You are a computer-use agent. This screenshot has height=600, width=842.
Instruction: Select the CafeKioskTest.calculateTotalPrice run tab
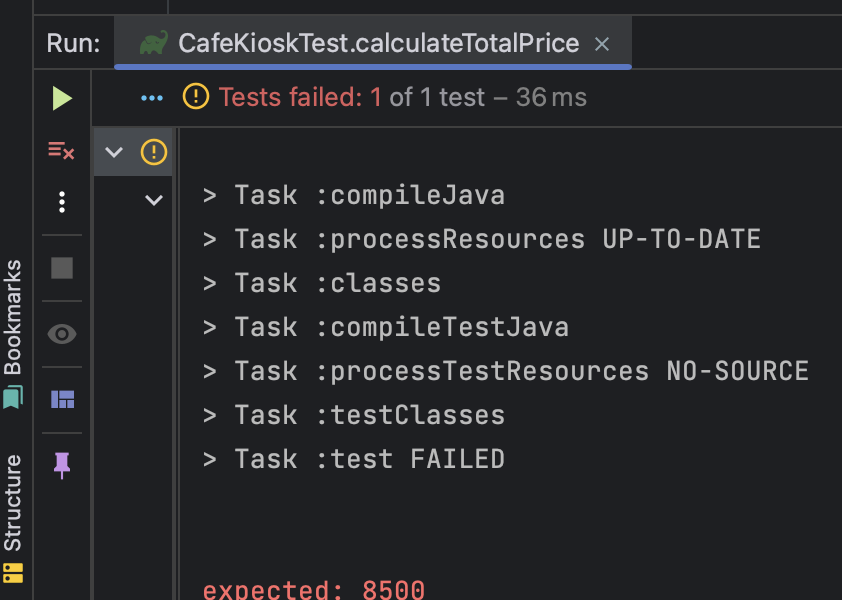click(377, 44)
